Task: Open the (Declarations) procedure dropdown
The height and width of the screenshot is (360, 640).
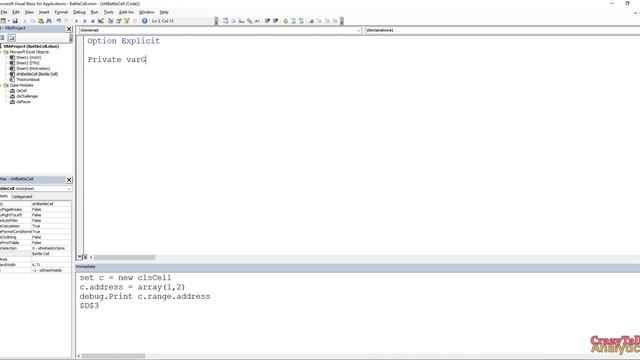Action: (x=502, y=30)
